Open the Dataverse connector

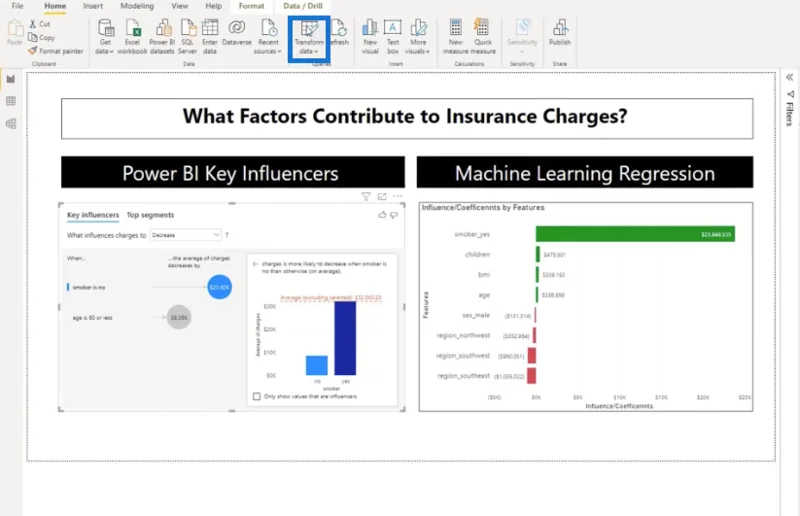tap(237, 32)
